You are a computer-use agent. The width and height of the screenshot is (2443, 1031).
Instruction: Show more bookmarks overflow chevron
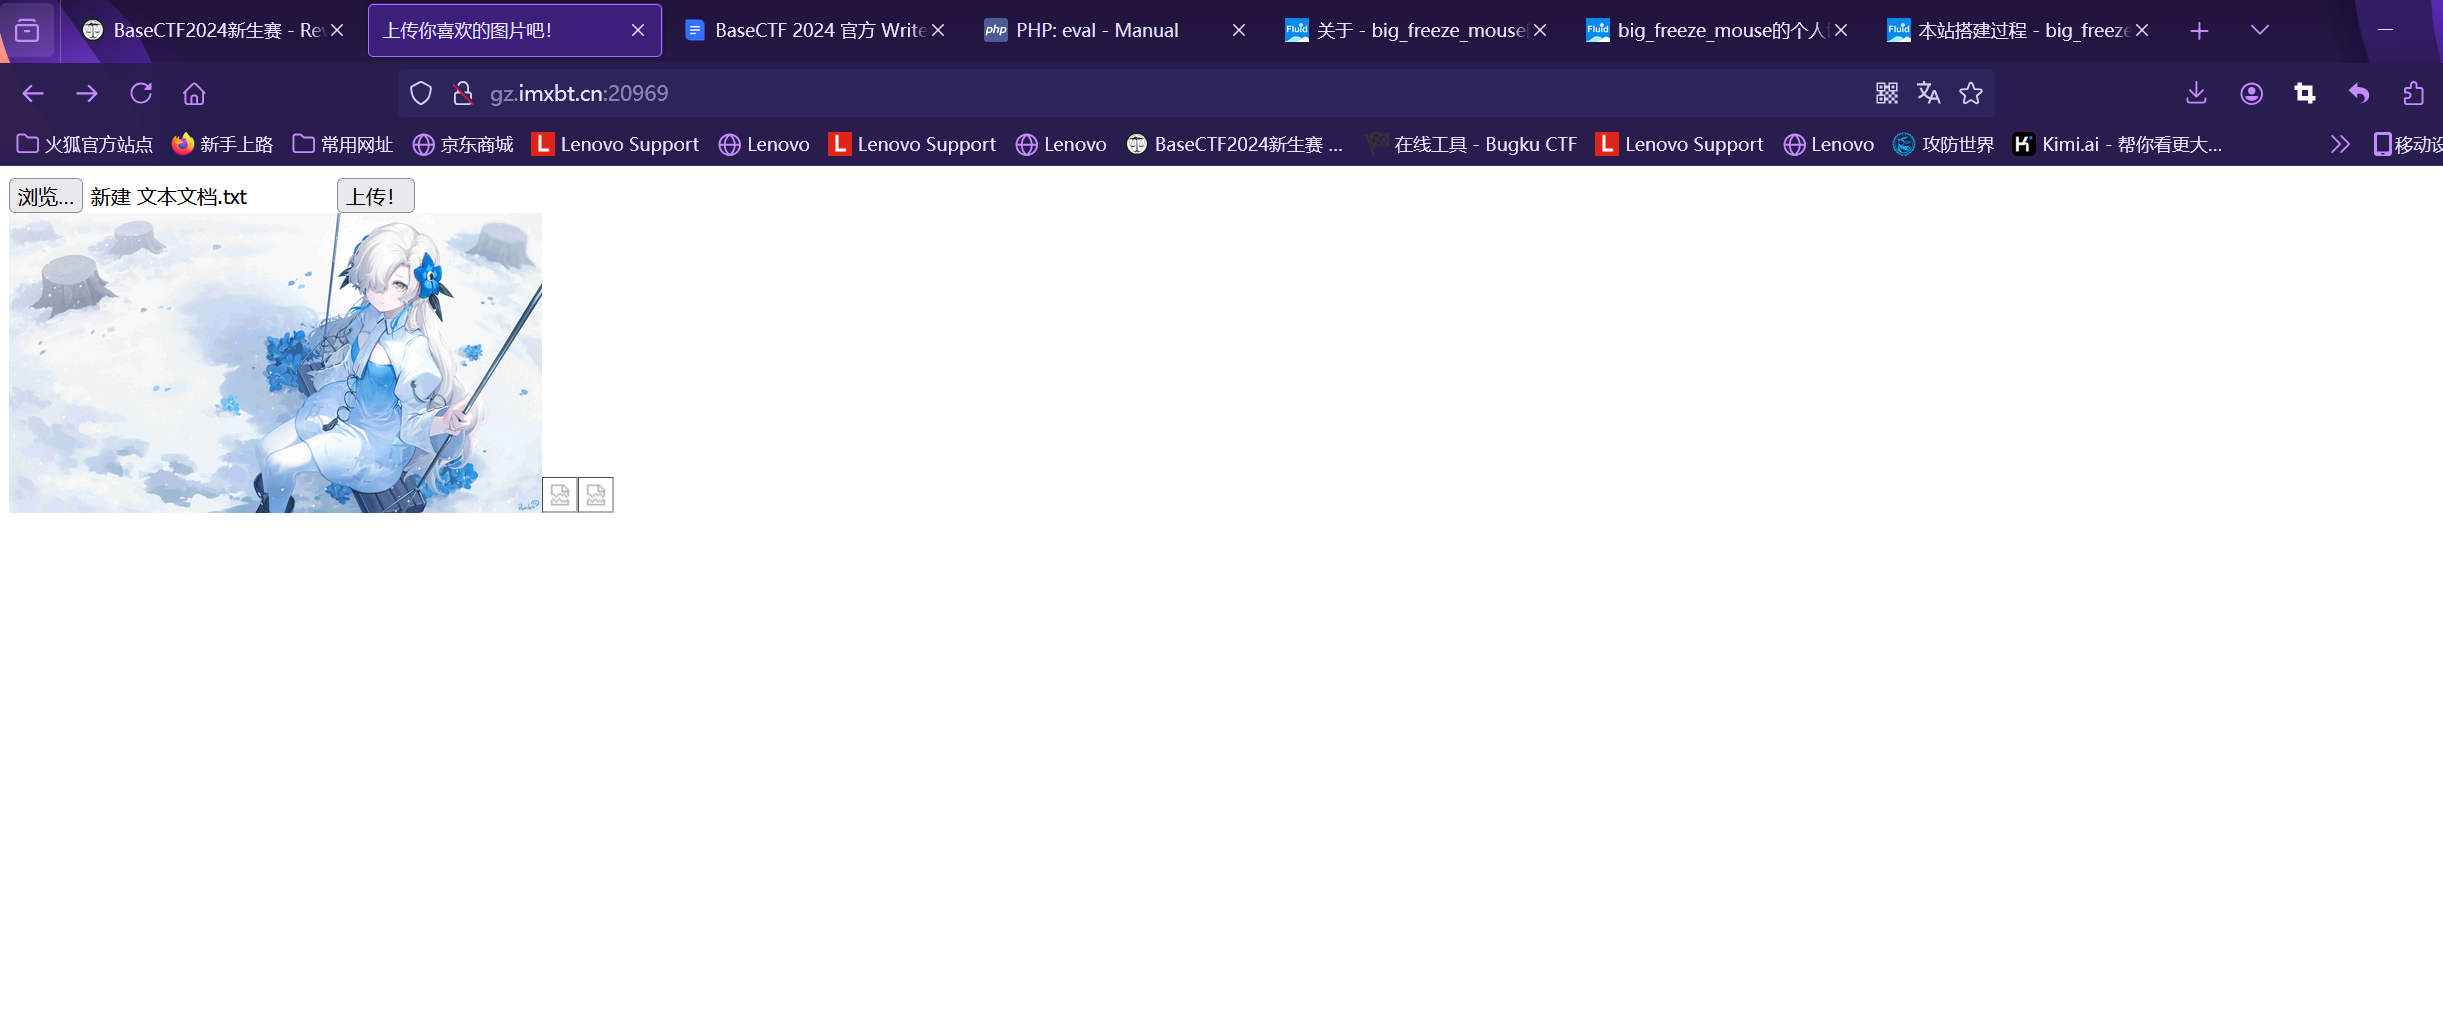pyautogui.click(x=2339, y=144)
